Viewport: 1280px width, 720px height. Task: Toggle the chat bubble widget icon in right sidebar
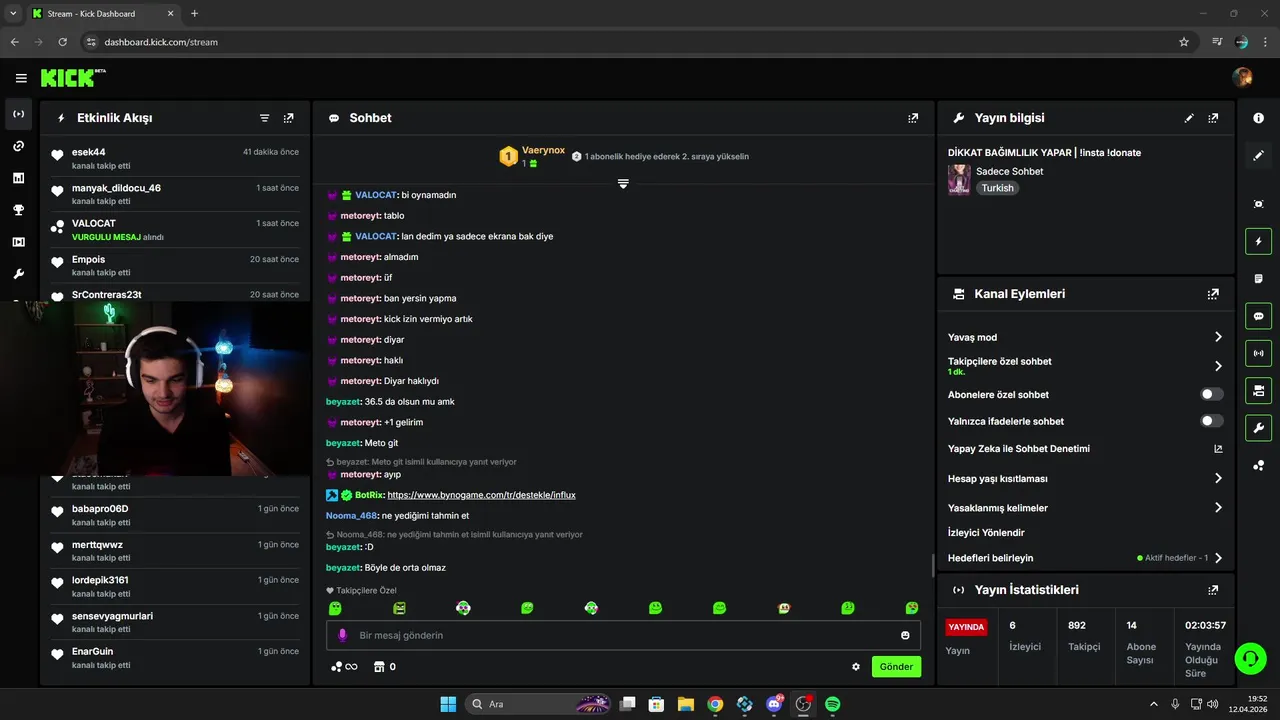pyautogui.click(x=1258, y=316)
